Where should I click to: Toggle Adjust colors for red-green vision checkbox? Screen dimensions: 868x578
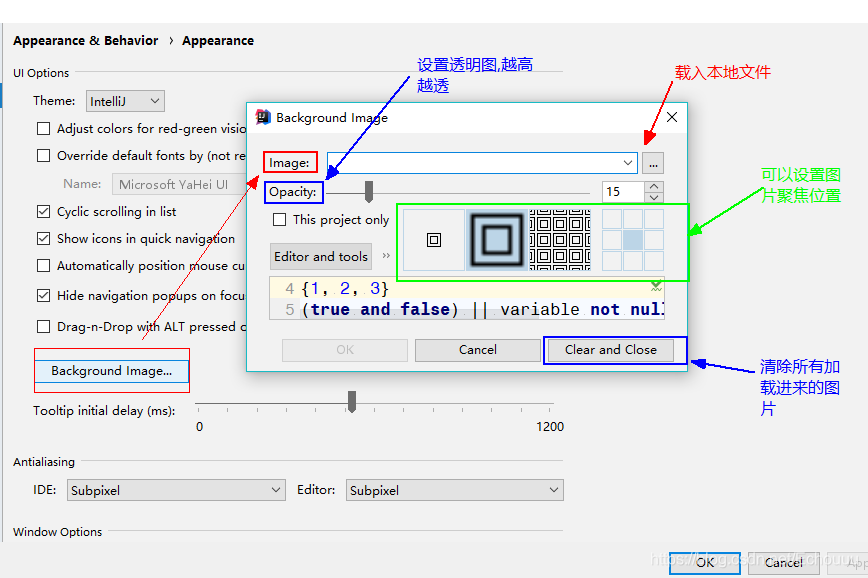coord(43,128)
